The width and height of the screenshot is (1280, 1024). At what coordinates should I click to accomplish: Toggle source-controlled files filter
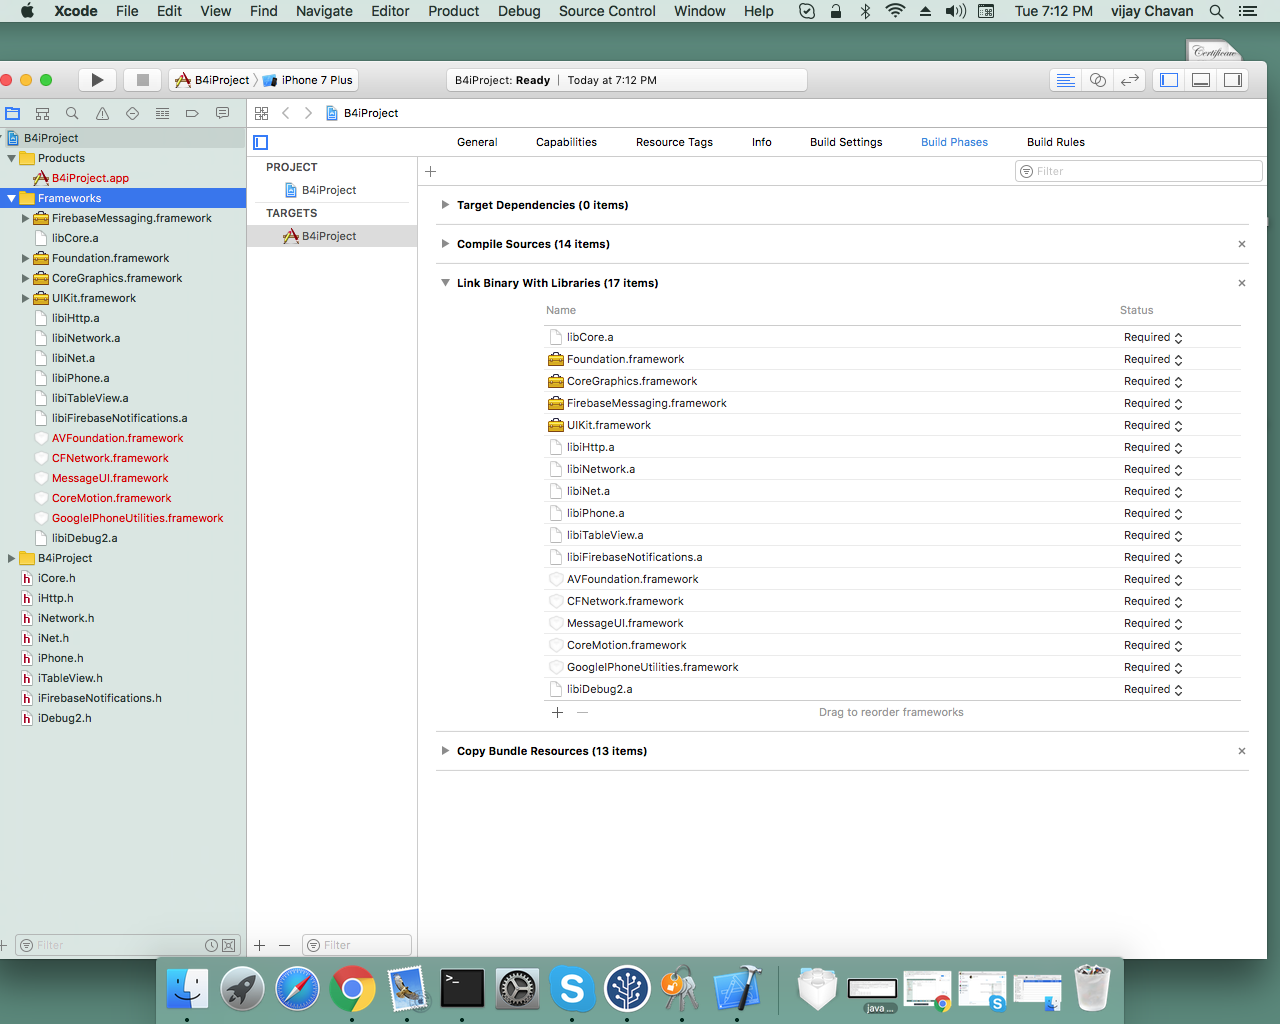(x=229, y=945)
